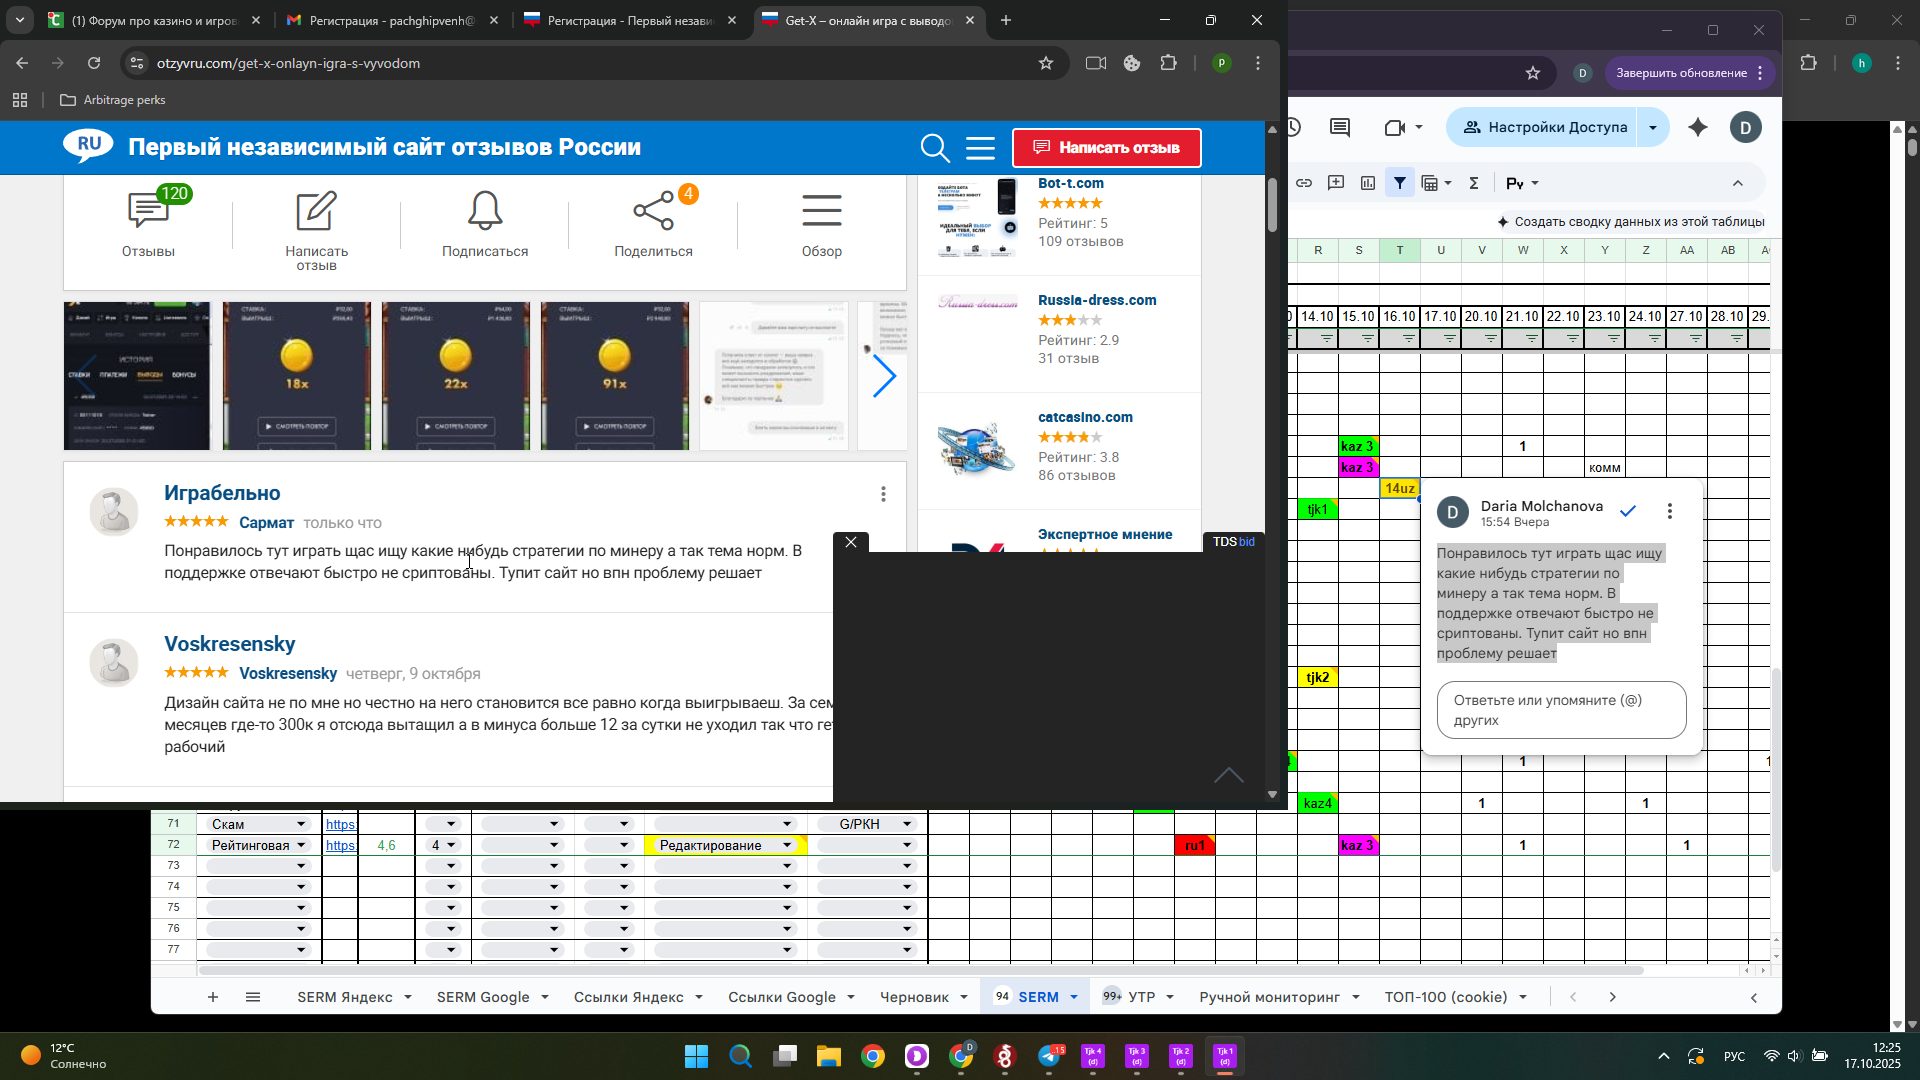Screen dimensions: 1920x1080
Task: Open the Bot-t.com review link
Action: 1070,183
